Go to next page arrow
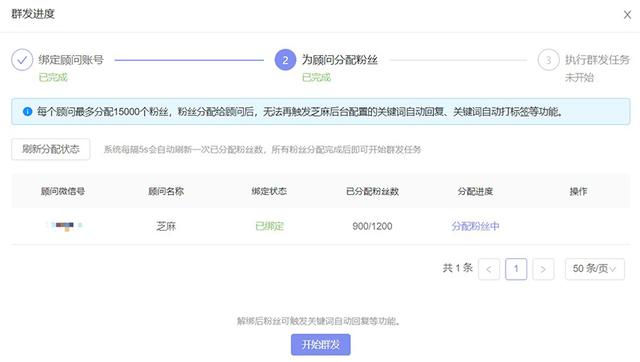640x362 pixels. [x=543, y=269]
